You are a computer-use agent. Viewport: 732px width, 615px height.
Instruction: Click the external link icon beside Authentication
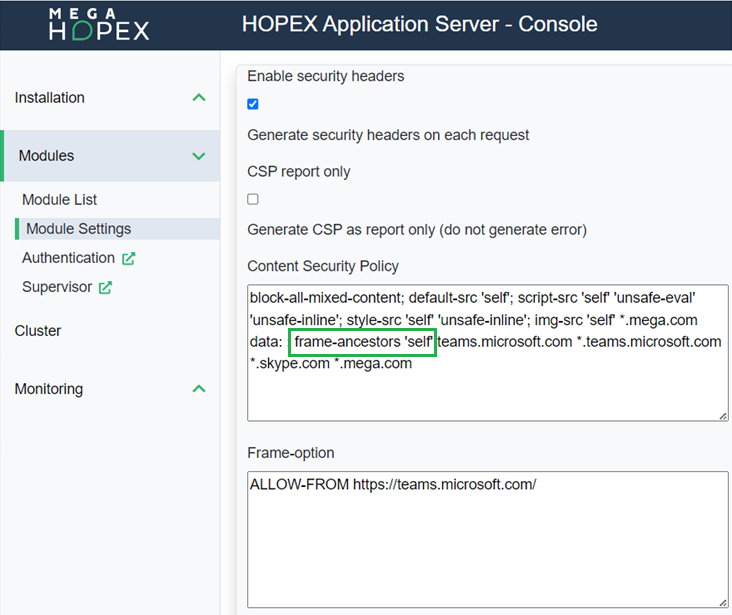[x=128, y=259]
